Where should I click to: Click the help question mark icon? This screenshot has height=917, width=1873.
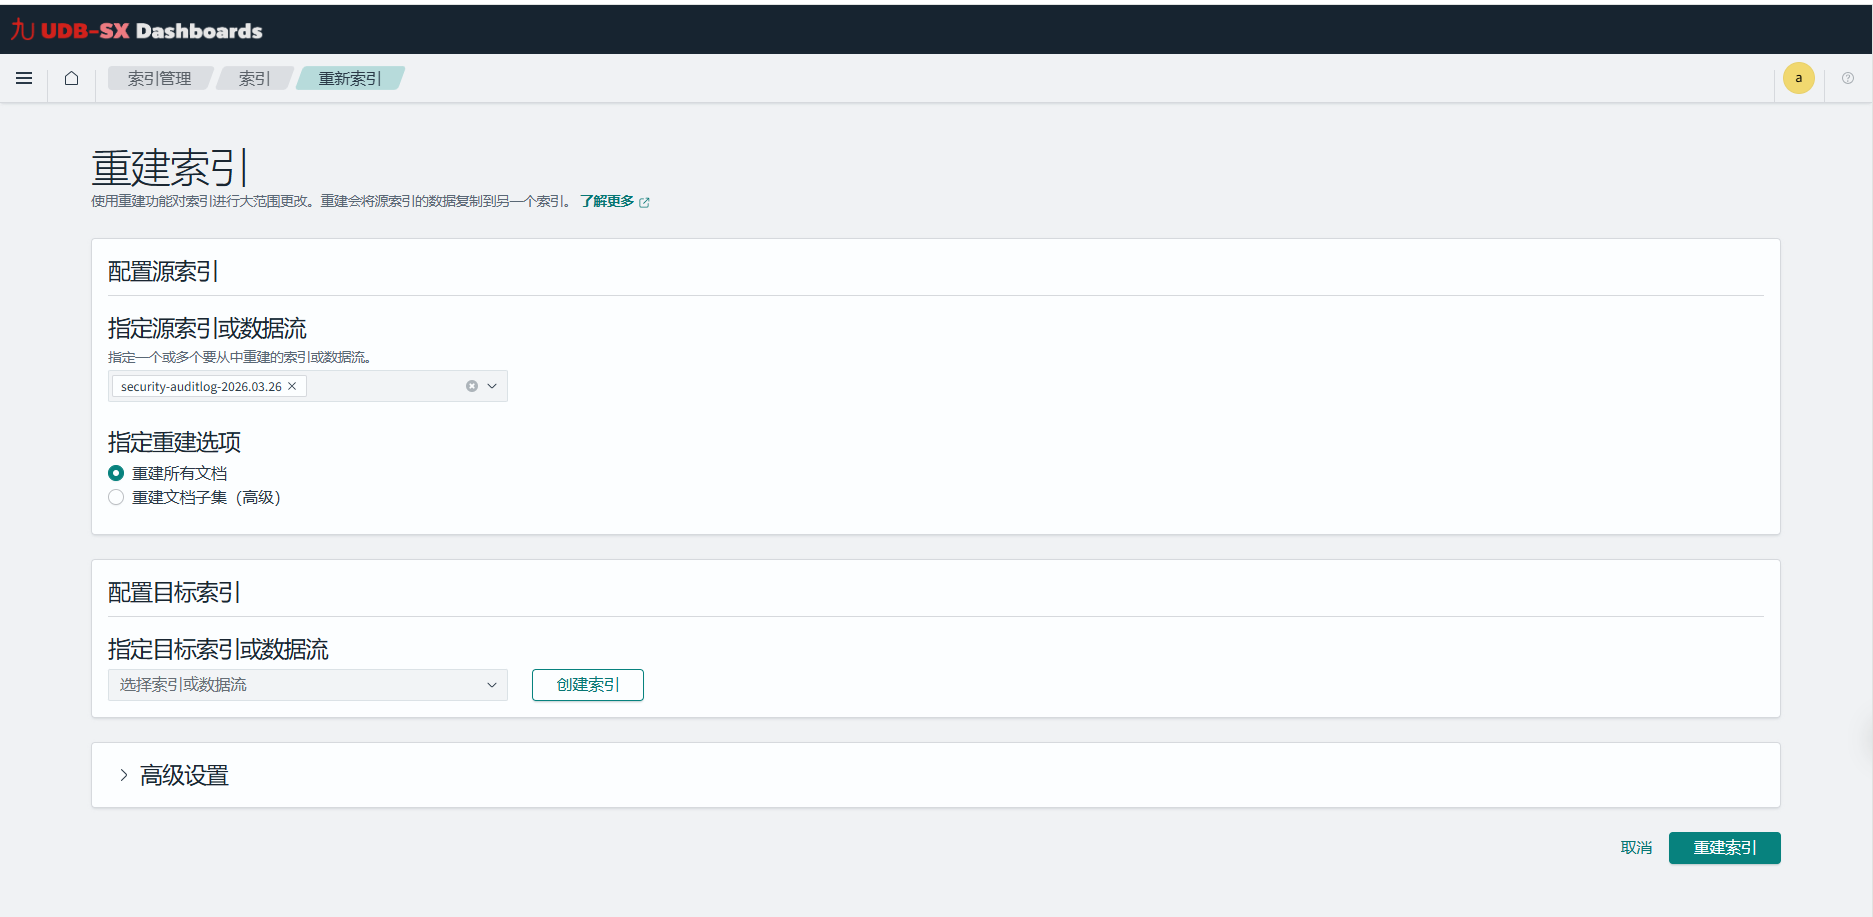point(1847,78)
